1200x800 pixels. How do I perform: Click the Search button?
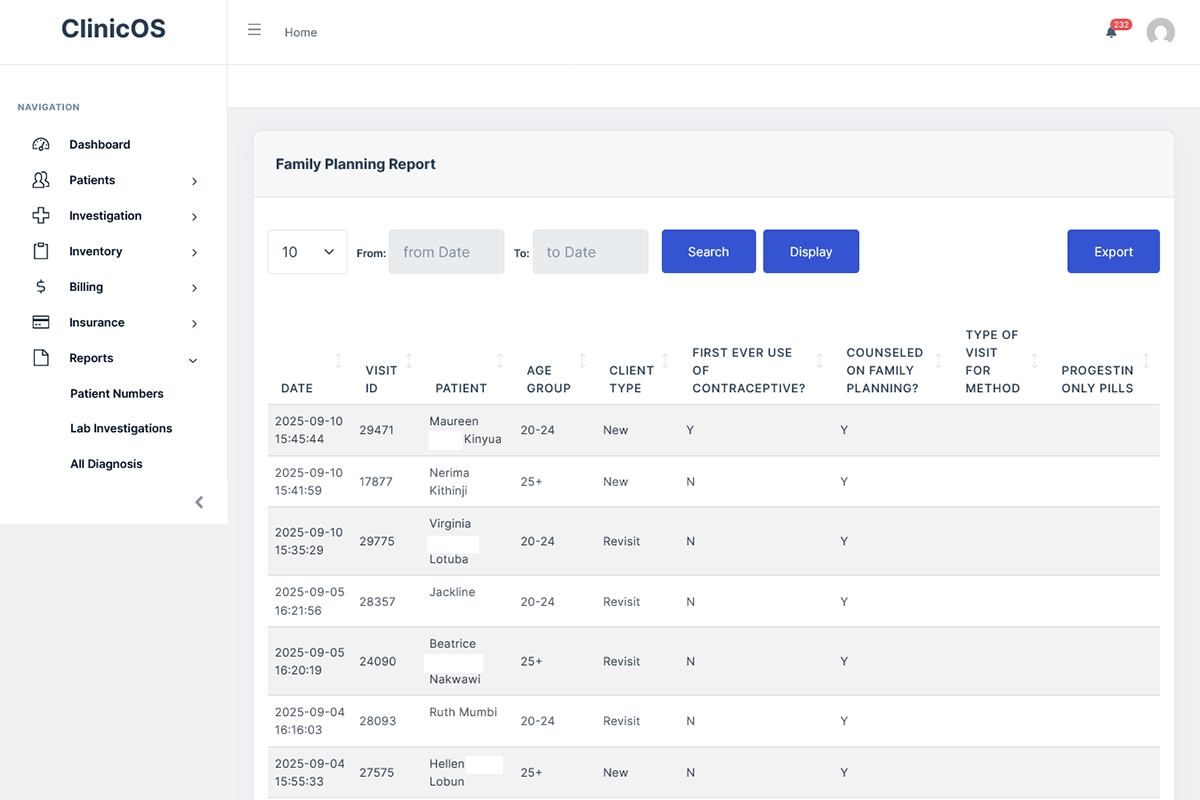point(708,251)
